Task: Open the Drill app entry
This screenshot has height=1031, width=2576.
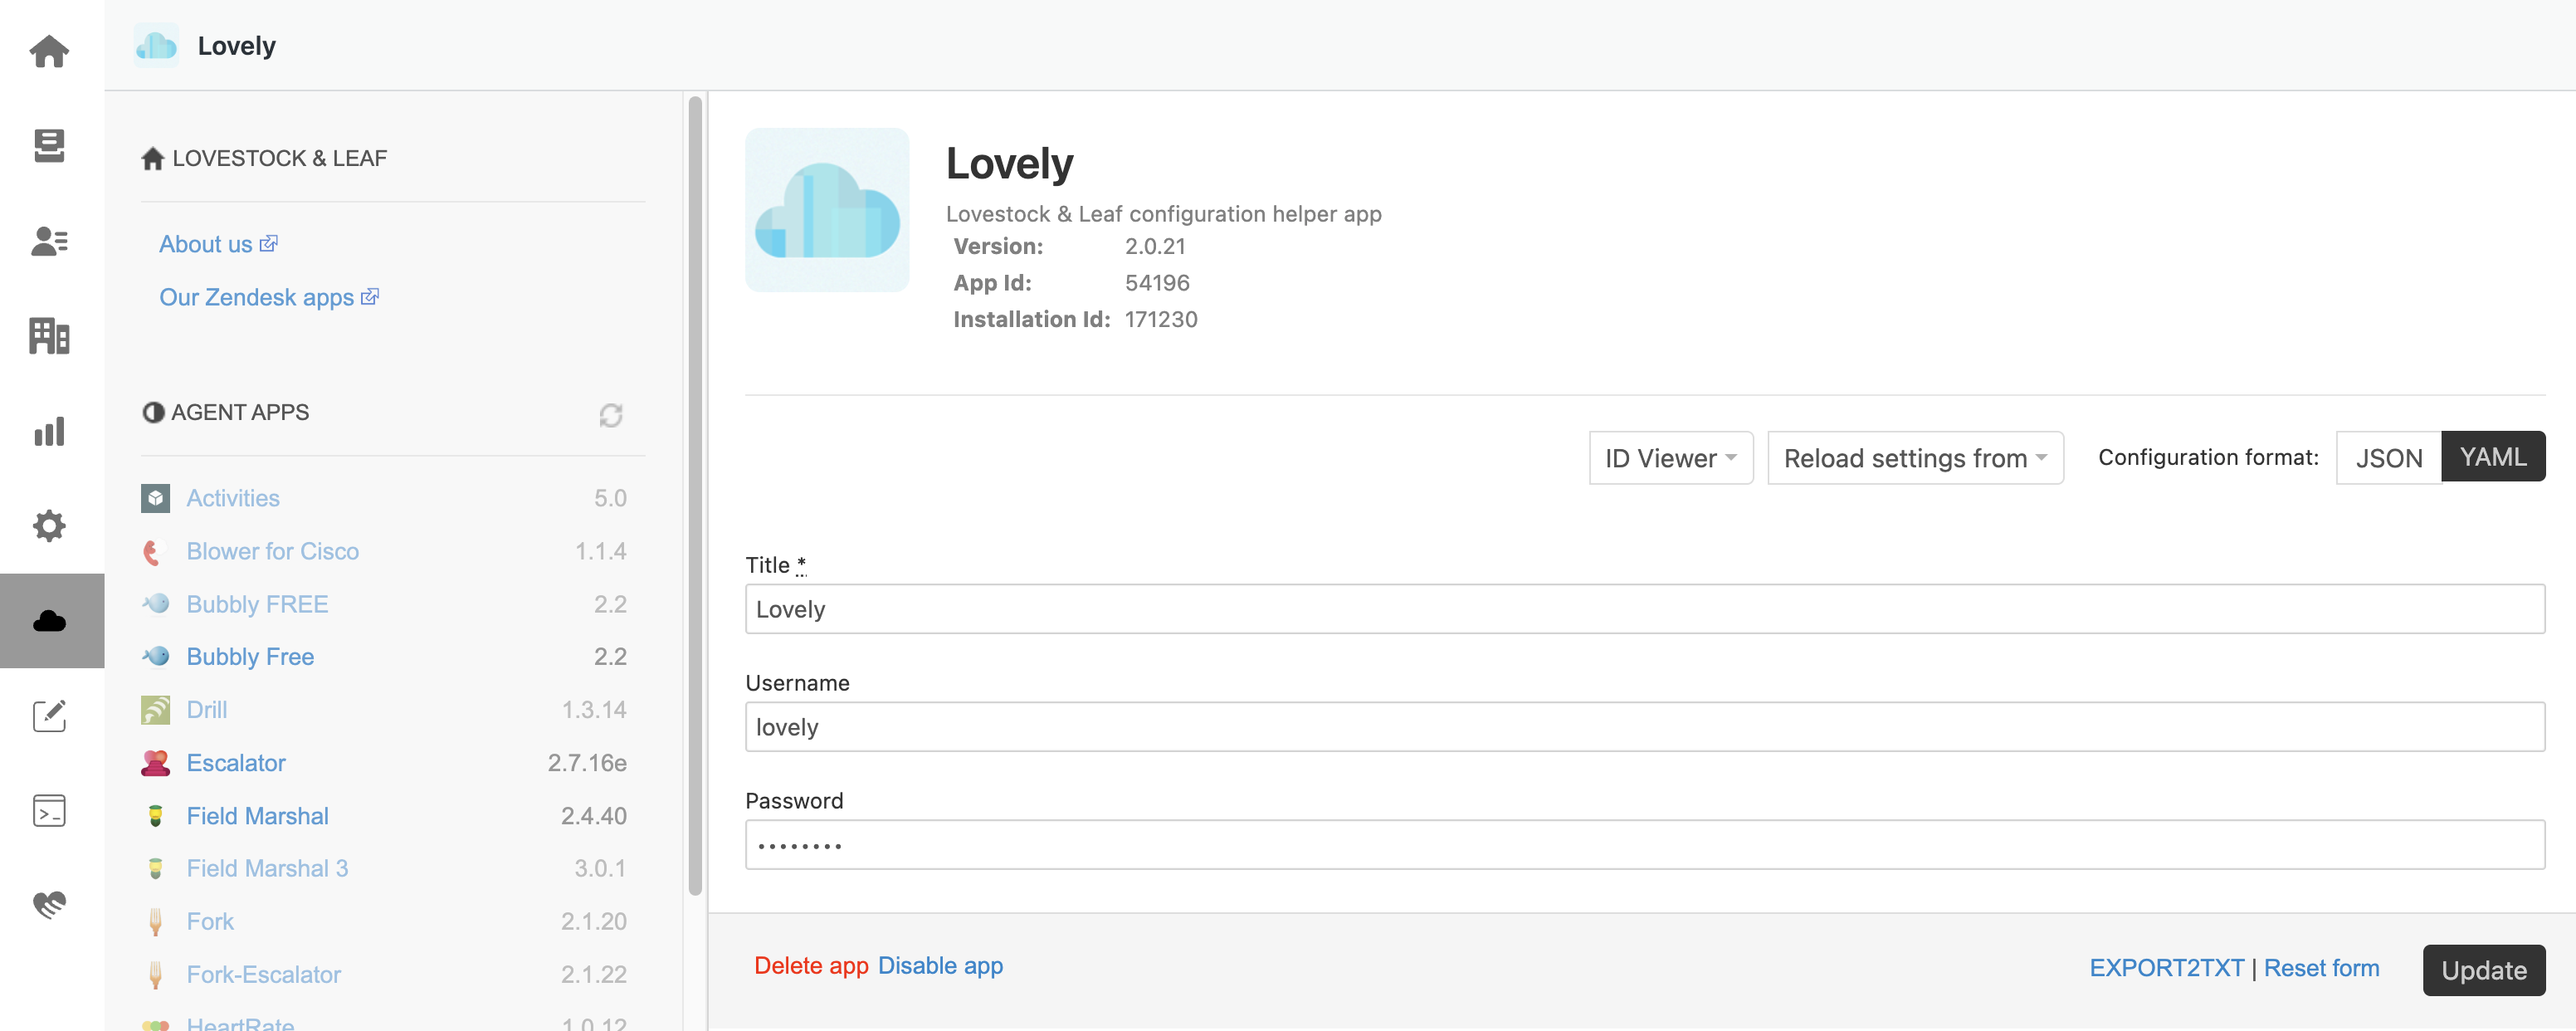Action: coord(206,710)
